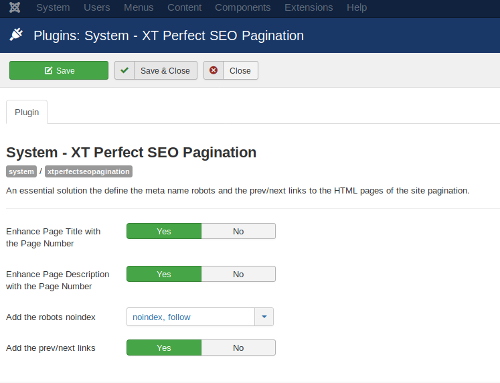Open the System menu
The height and width of the screenshot is (383, 500).
tap(53, 7)
